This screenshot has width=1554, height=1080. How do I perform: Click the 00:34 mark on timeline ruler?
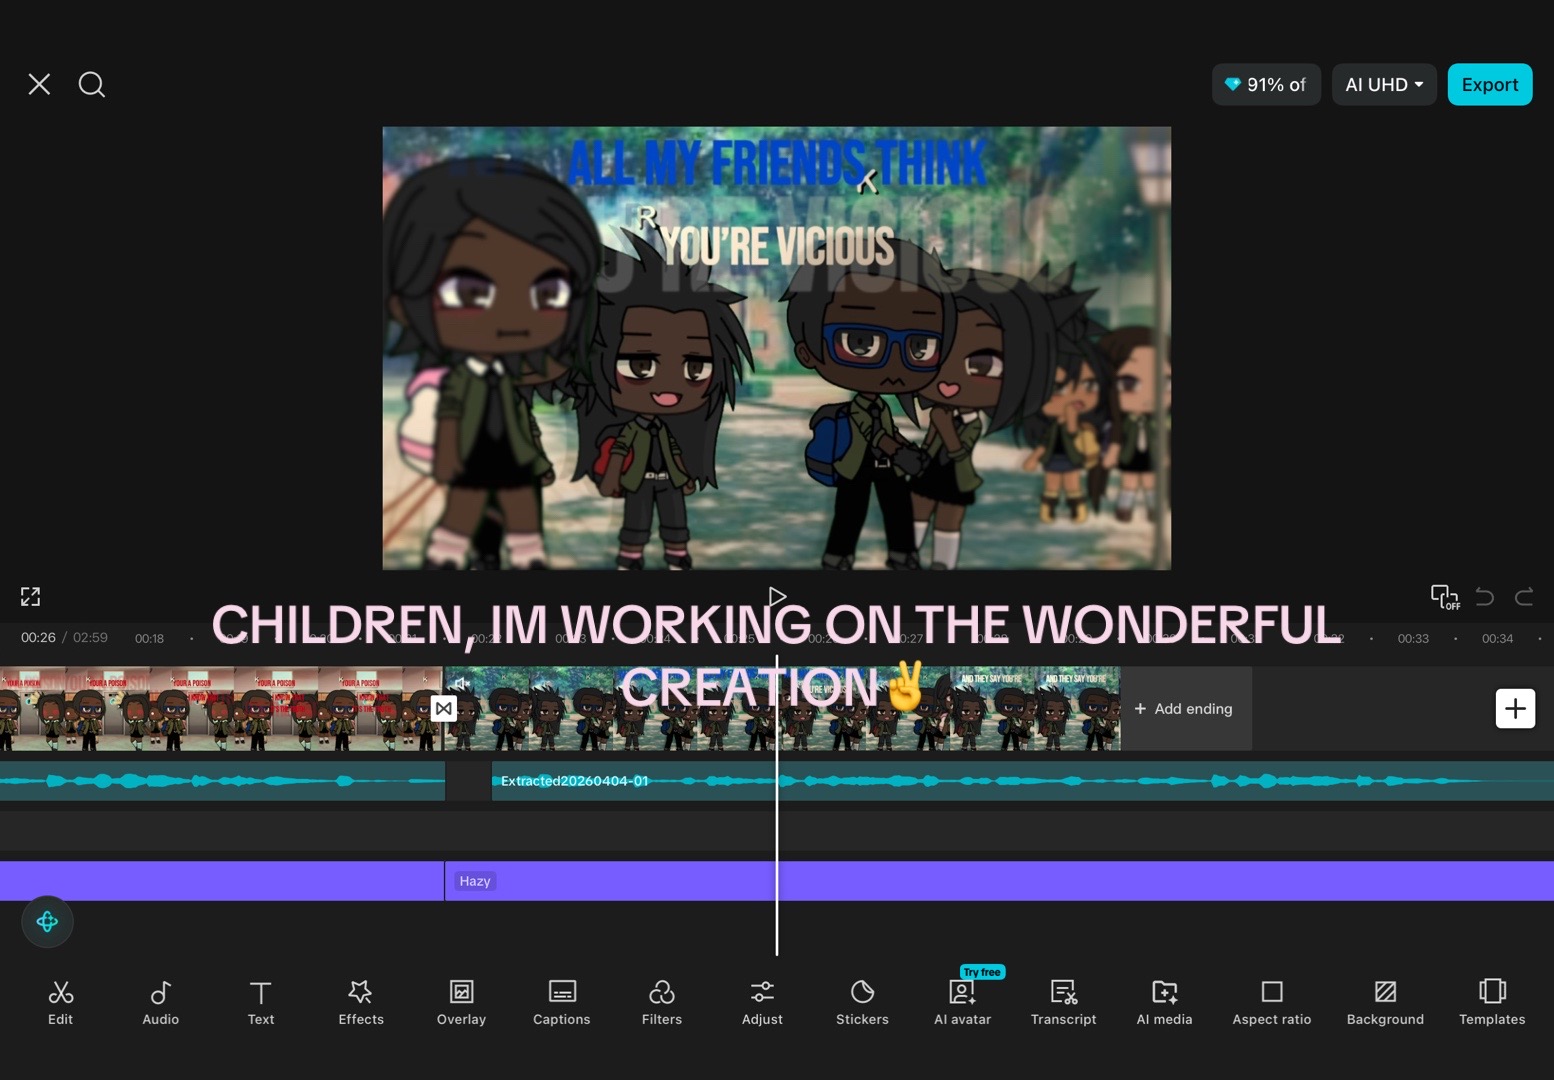1497,638
